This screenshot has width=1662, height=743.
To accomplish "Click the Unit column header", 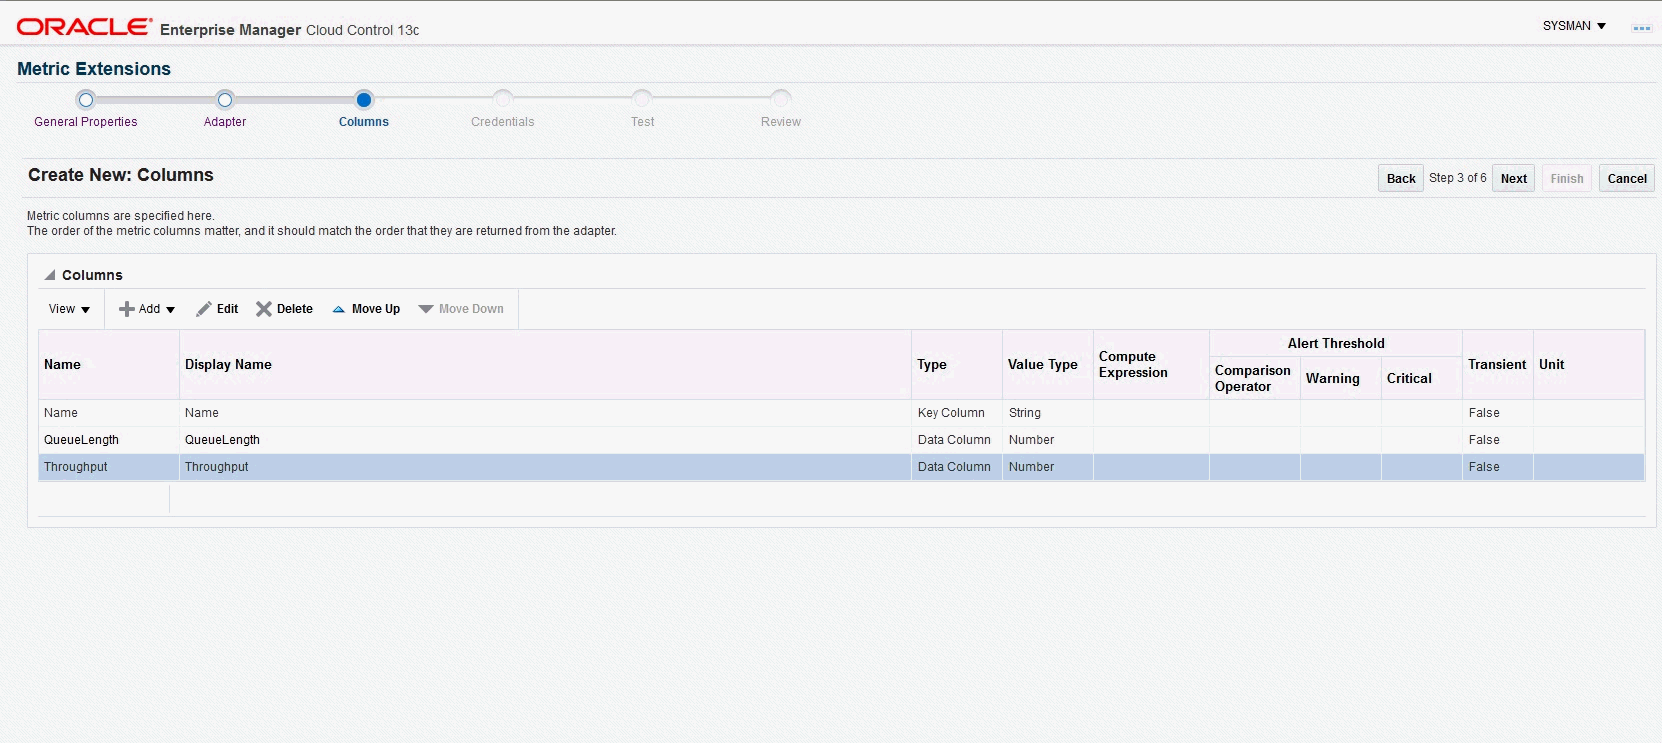I will pos(1589,365).
